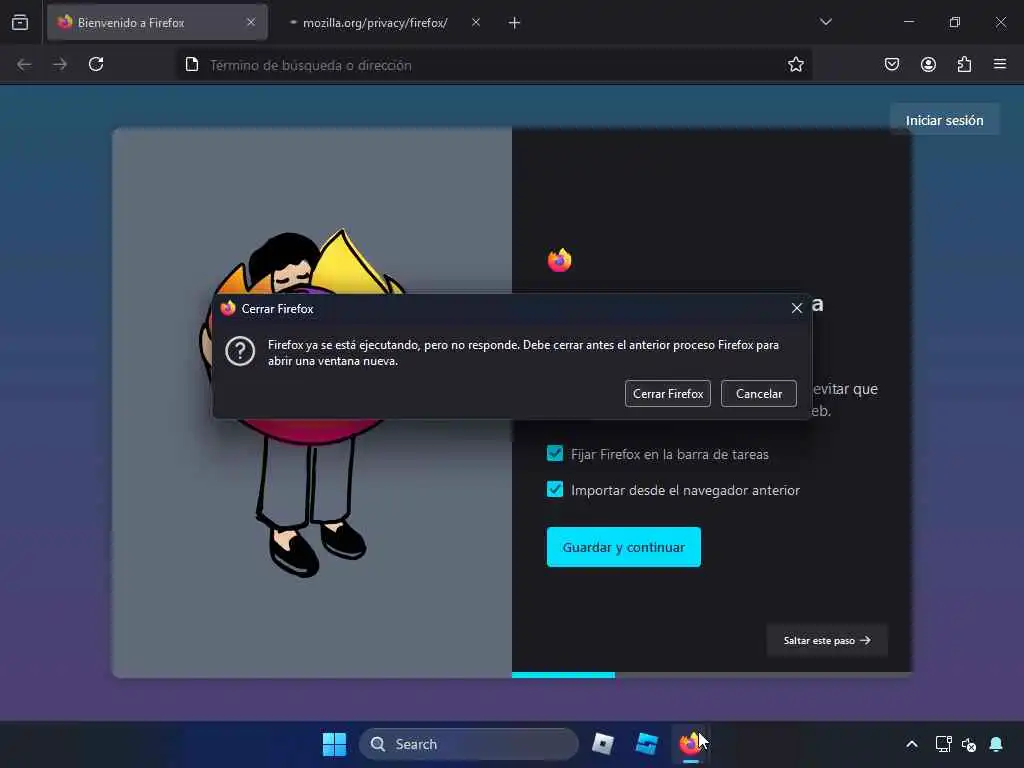Open a new tab with plus icon

click(514, 23)
